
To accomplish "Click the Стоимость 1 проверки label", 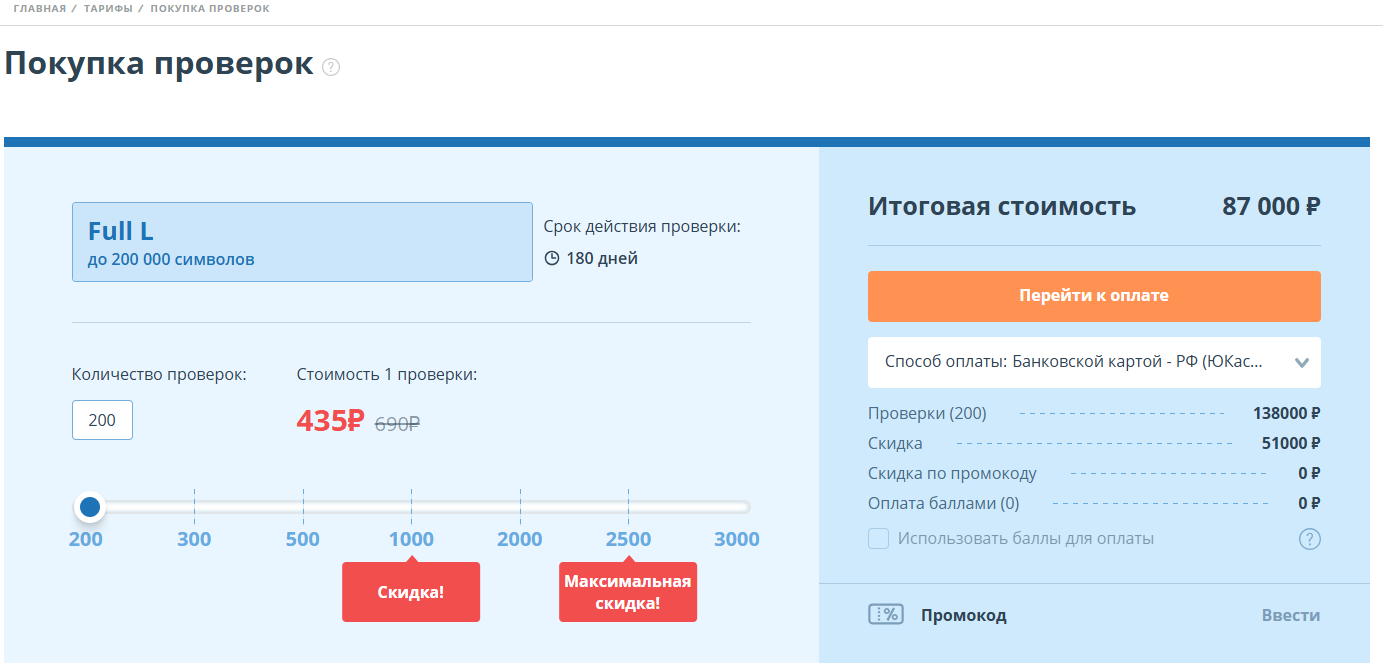I will [387, 375].
